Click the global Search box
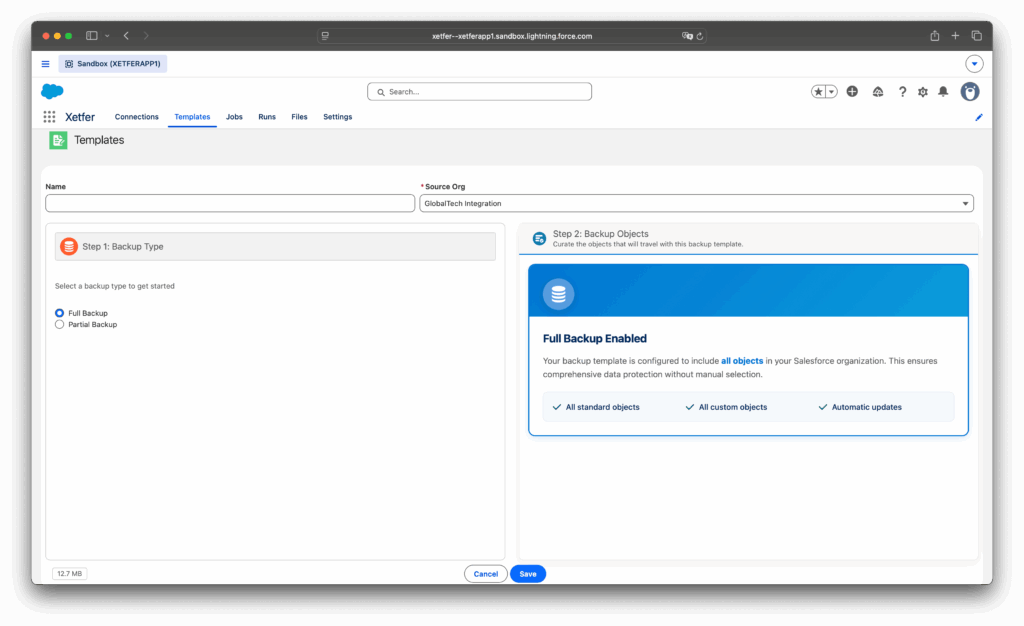This screenshot has width=1024, height=626. pos(479,92)
